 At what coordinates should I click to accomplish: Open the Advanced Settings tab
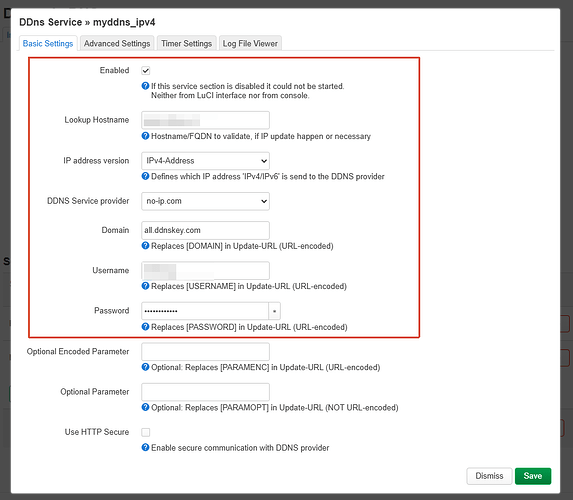(x=117, y=43)
